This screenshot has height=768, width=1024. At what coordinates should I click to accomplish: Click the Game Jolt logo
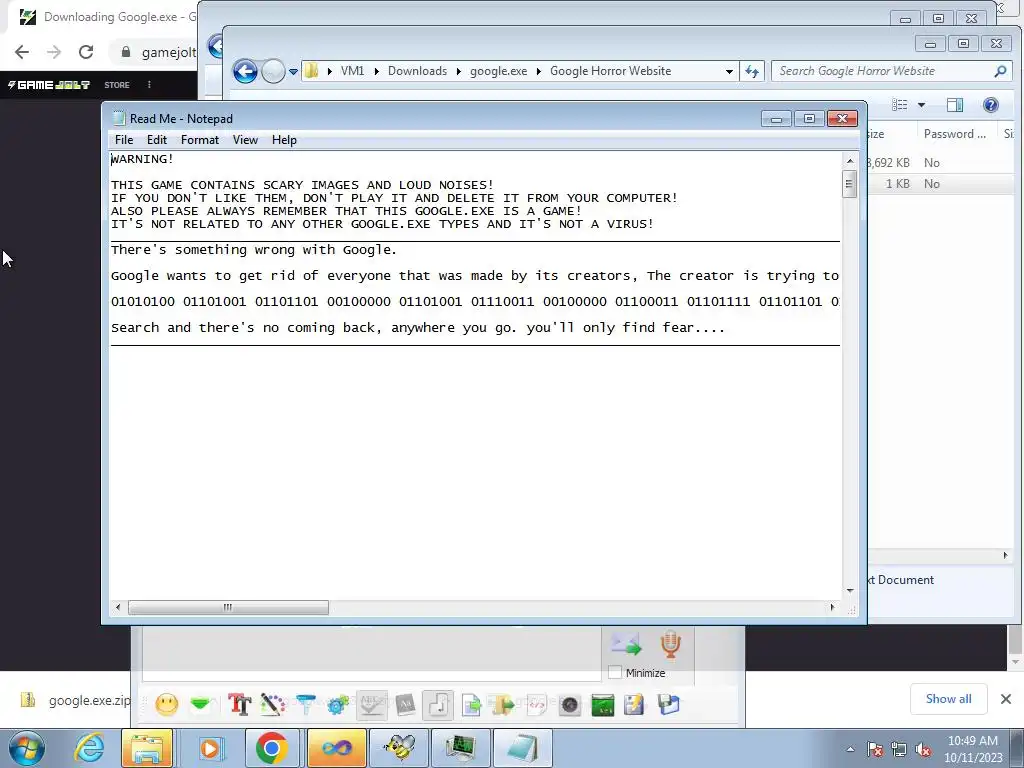click(49, 85)
